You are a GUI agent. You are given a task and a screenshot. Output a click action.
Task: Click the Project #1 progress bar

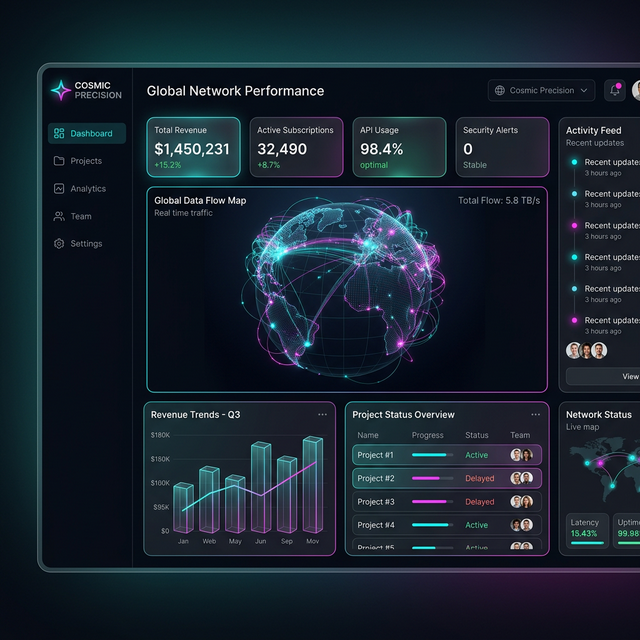click(431, 455)
